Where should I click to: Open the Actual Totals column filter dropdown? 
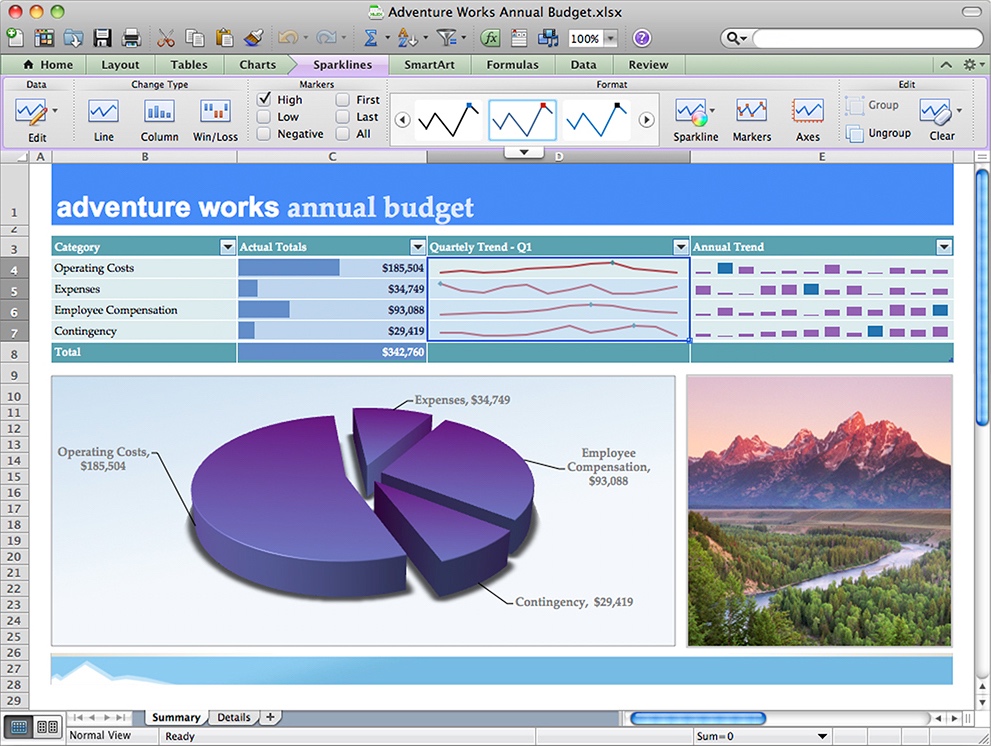(x=417, y=246)
